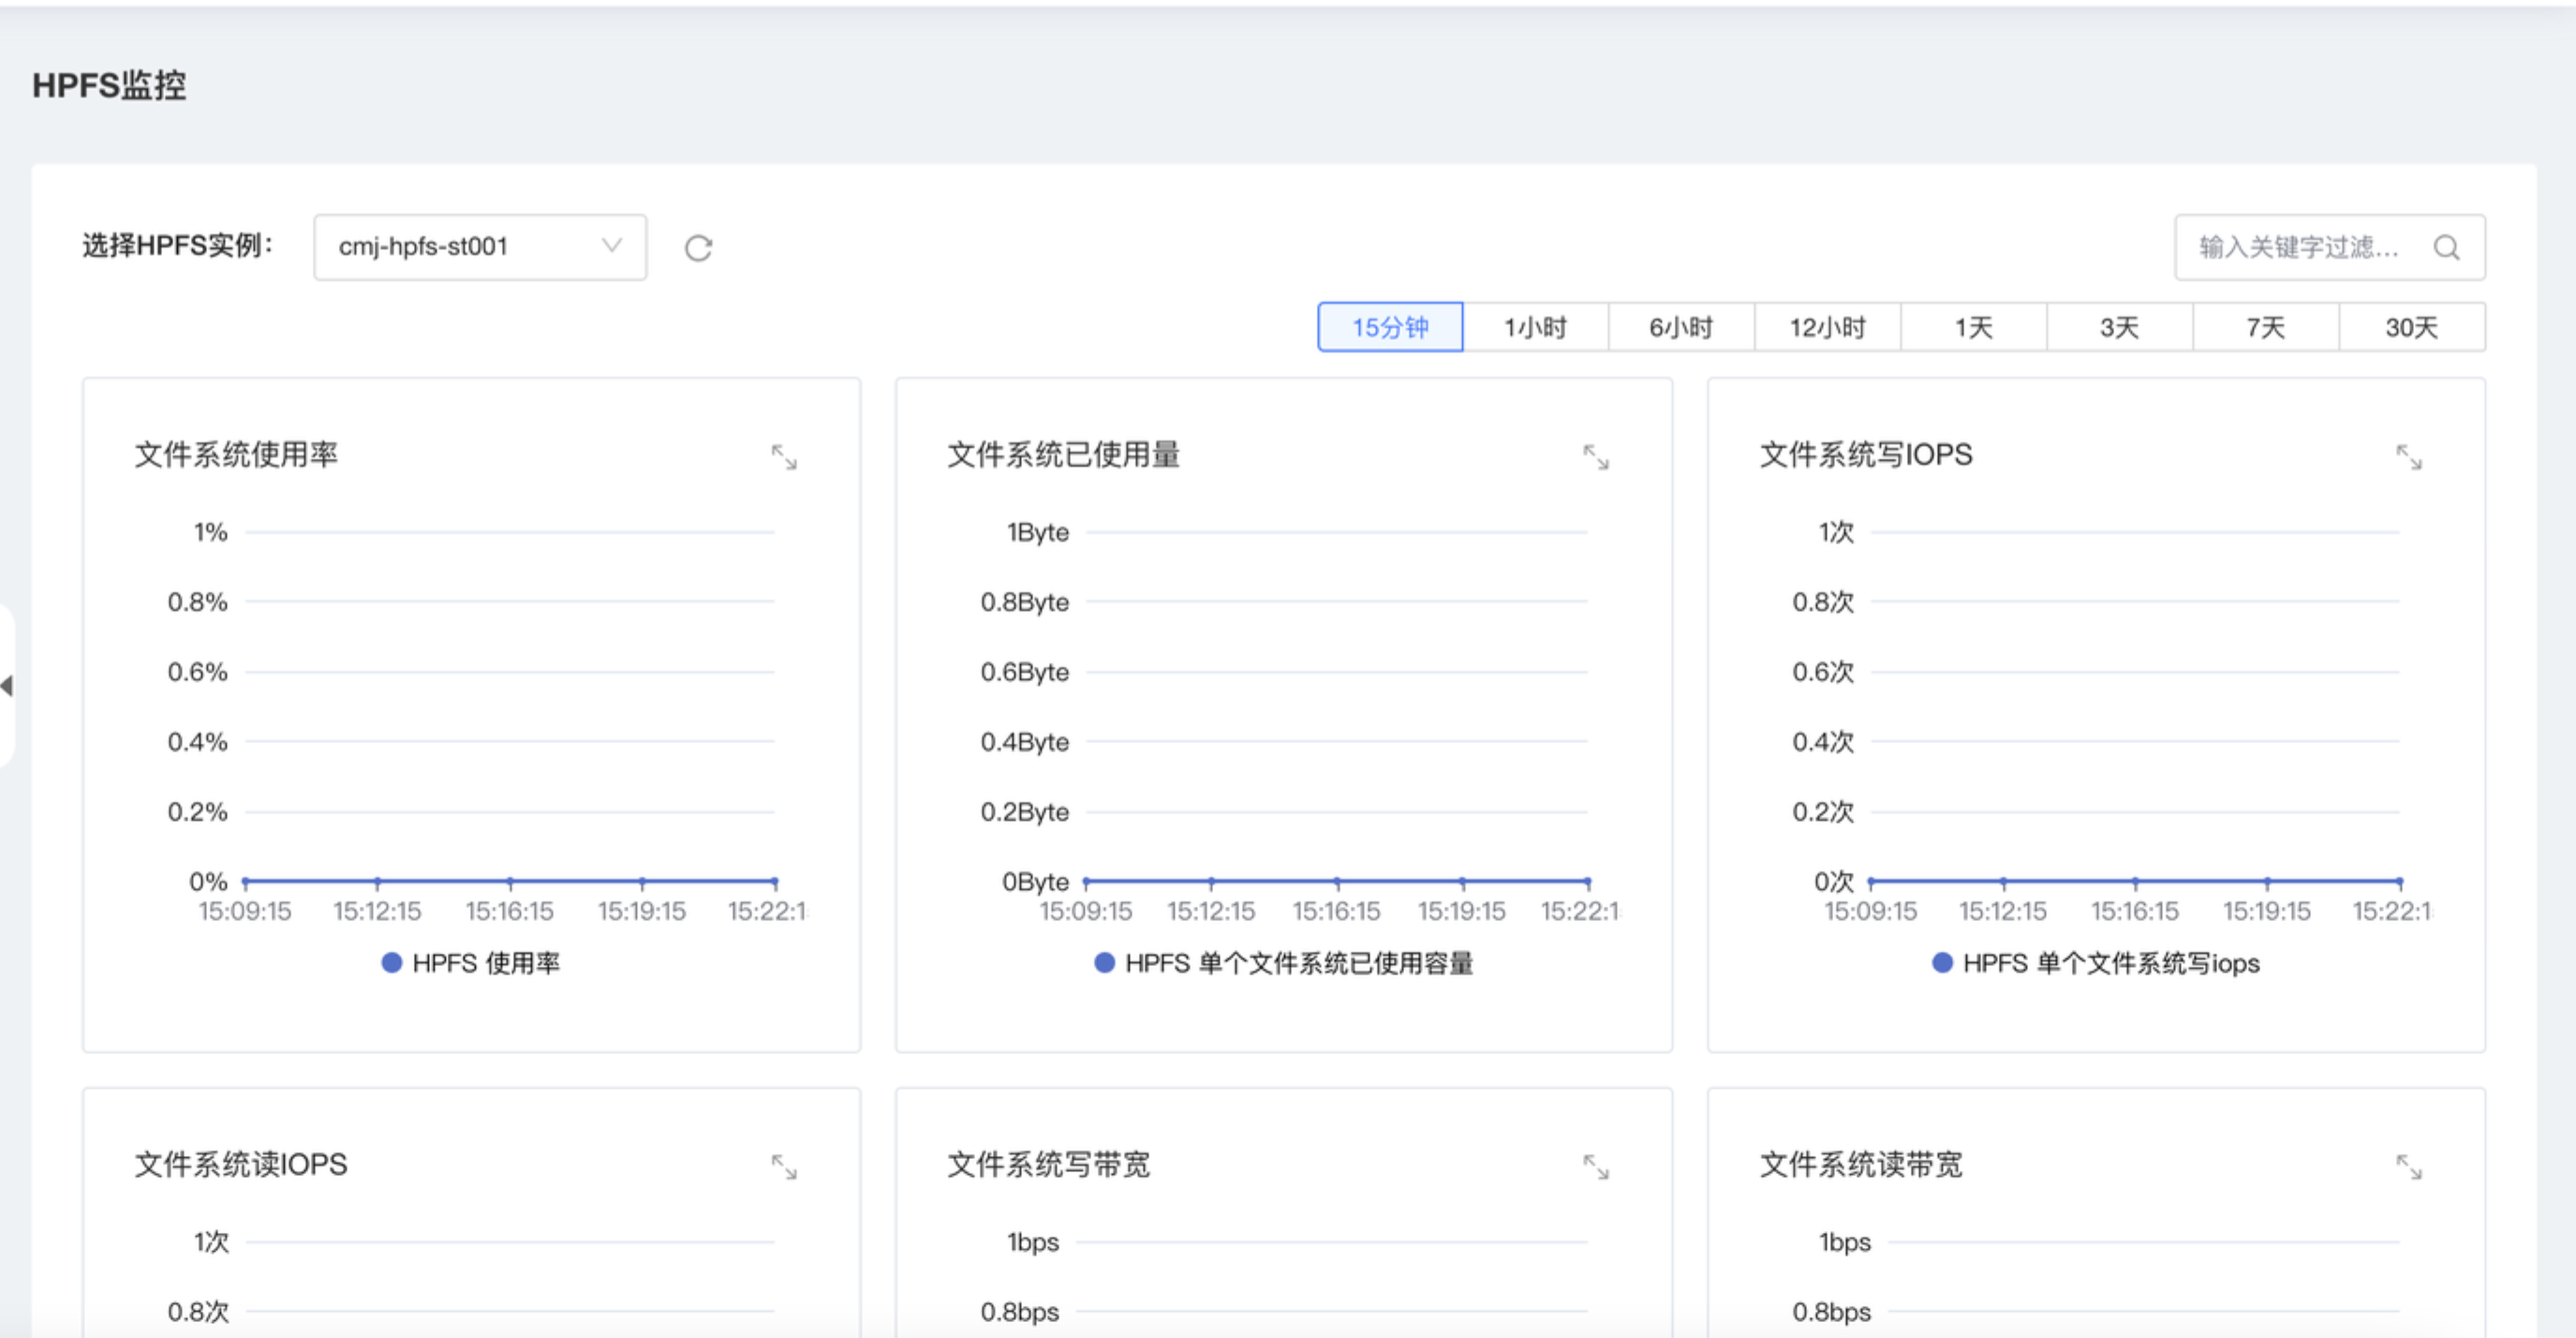
Task: Select the 1天 time range
Action: (1974, 327)
